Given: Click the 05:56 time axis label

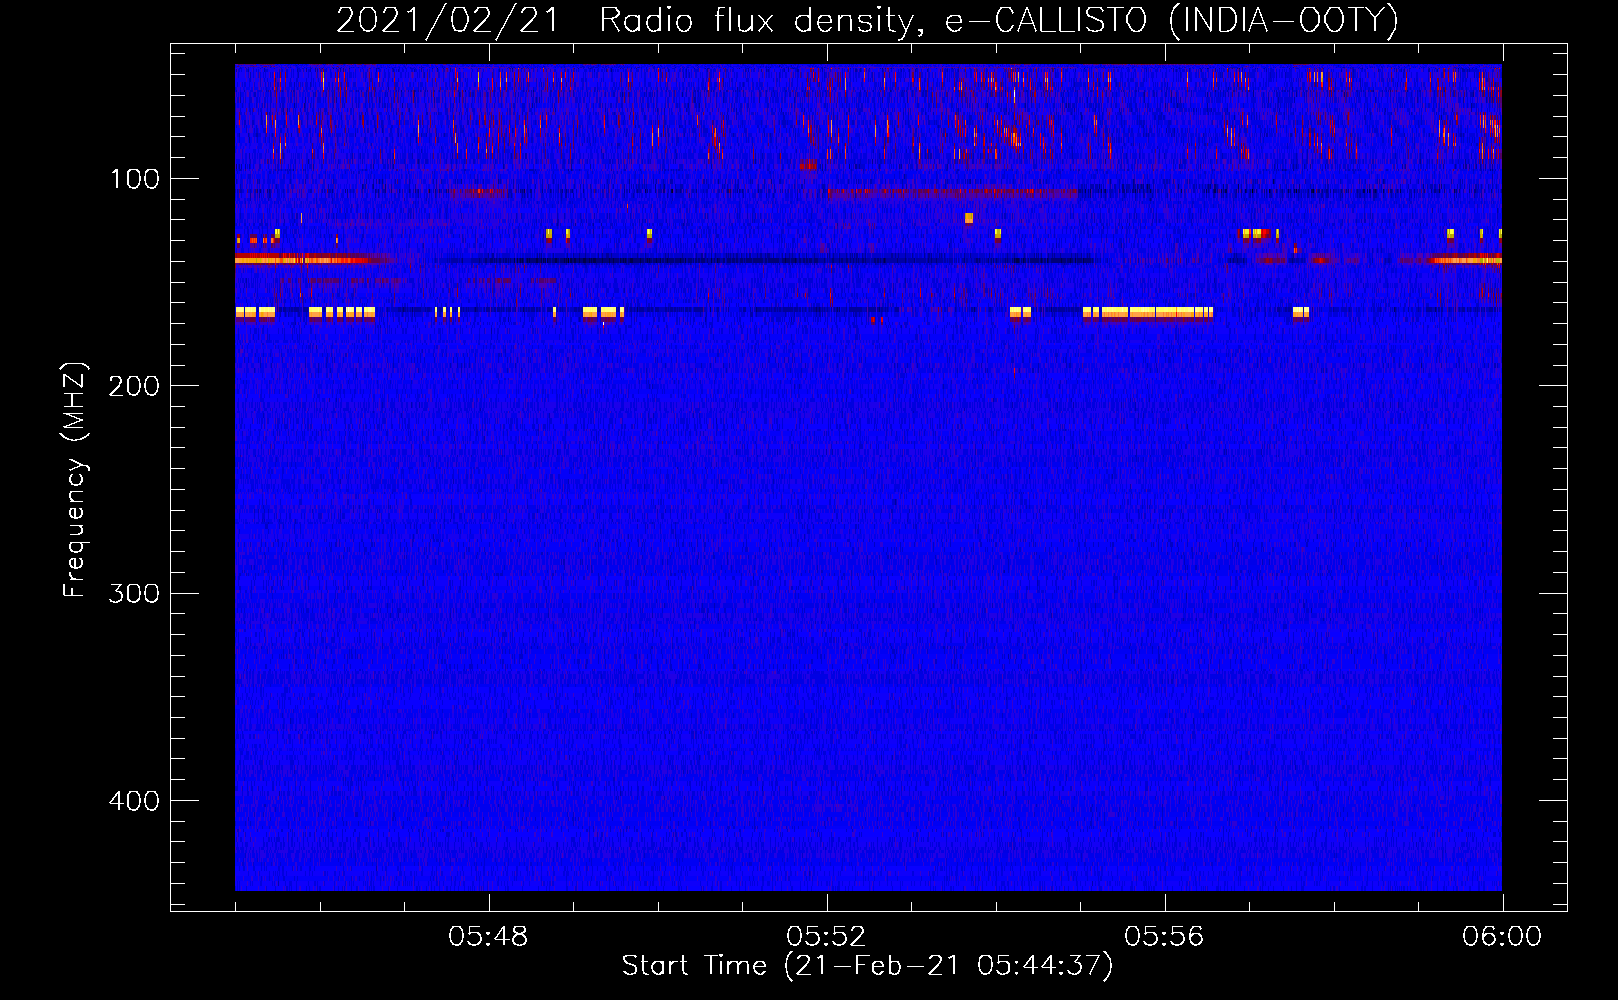Looking at the screenshot, I should point(1164,937).
